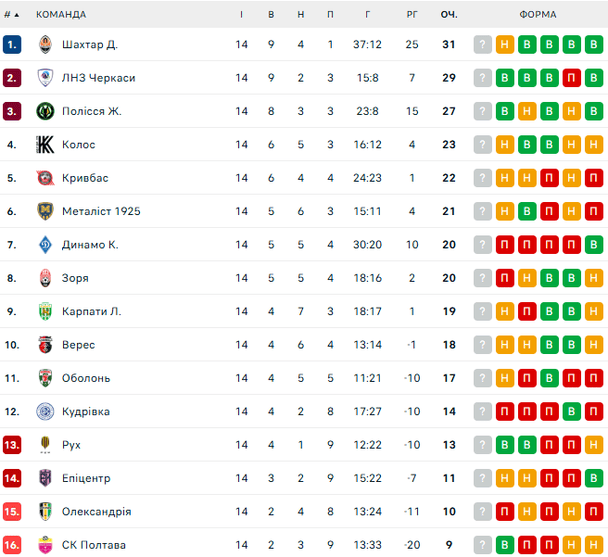The width and height of the screenshot is (608, 557).
Task: Click rank badge 1 for Шахтар Д.
Action: click(12, 44)
